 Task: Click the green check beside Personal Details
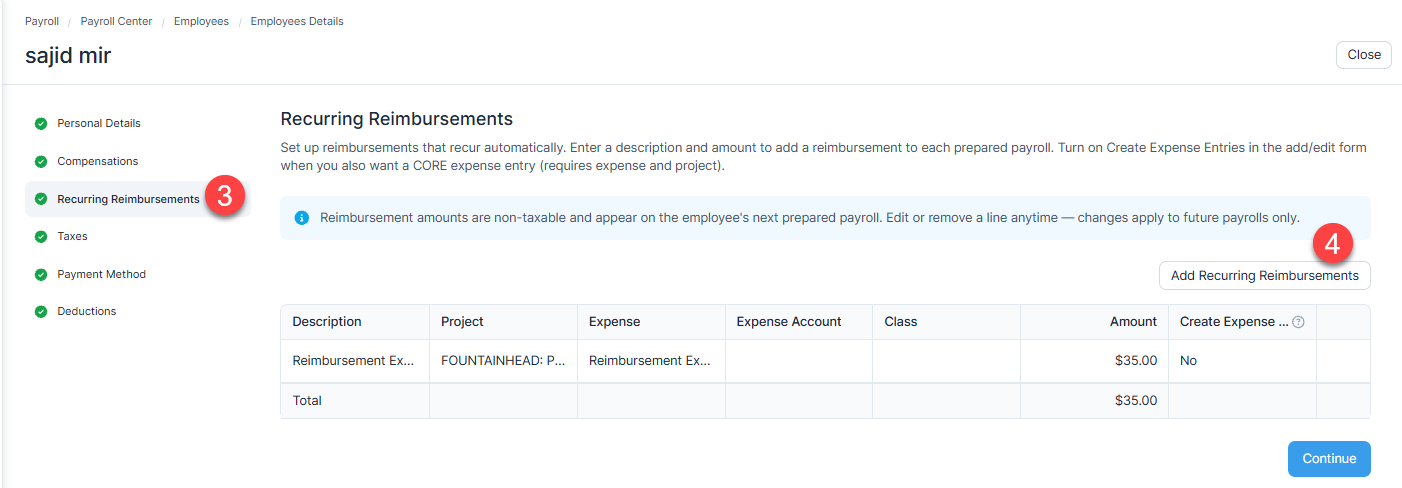tap(41, 124)
